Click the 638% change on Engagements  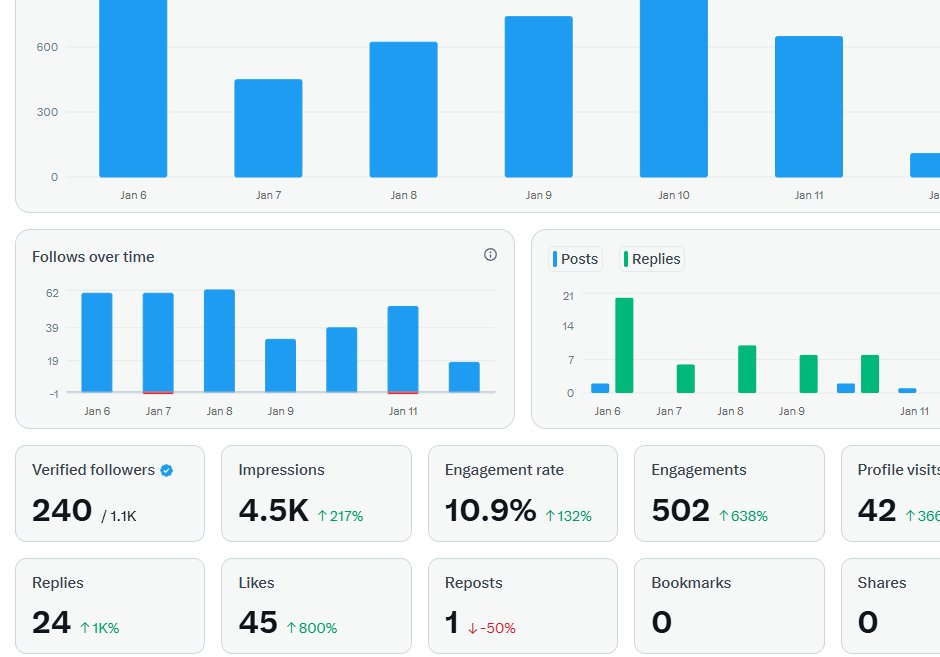point(743,516)
